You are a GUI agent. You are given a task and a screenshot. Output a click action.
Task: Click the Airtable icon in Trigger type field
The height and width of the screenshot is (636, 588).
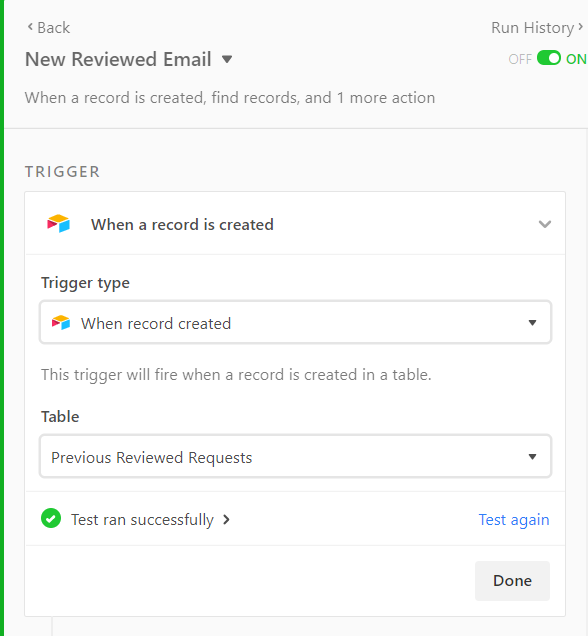tap(61, 323)
